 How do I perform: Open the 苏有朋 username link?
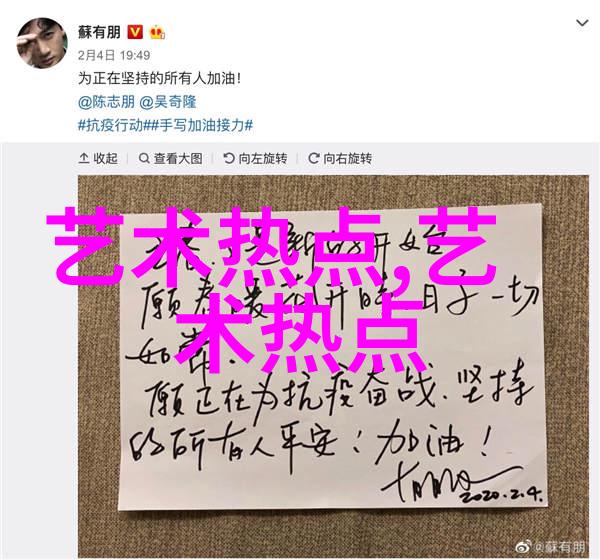tap(99, 32)
